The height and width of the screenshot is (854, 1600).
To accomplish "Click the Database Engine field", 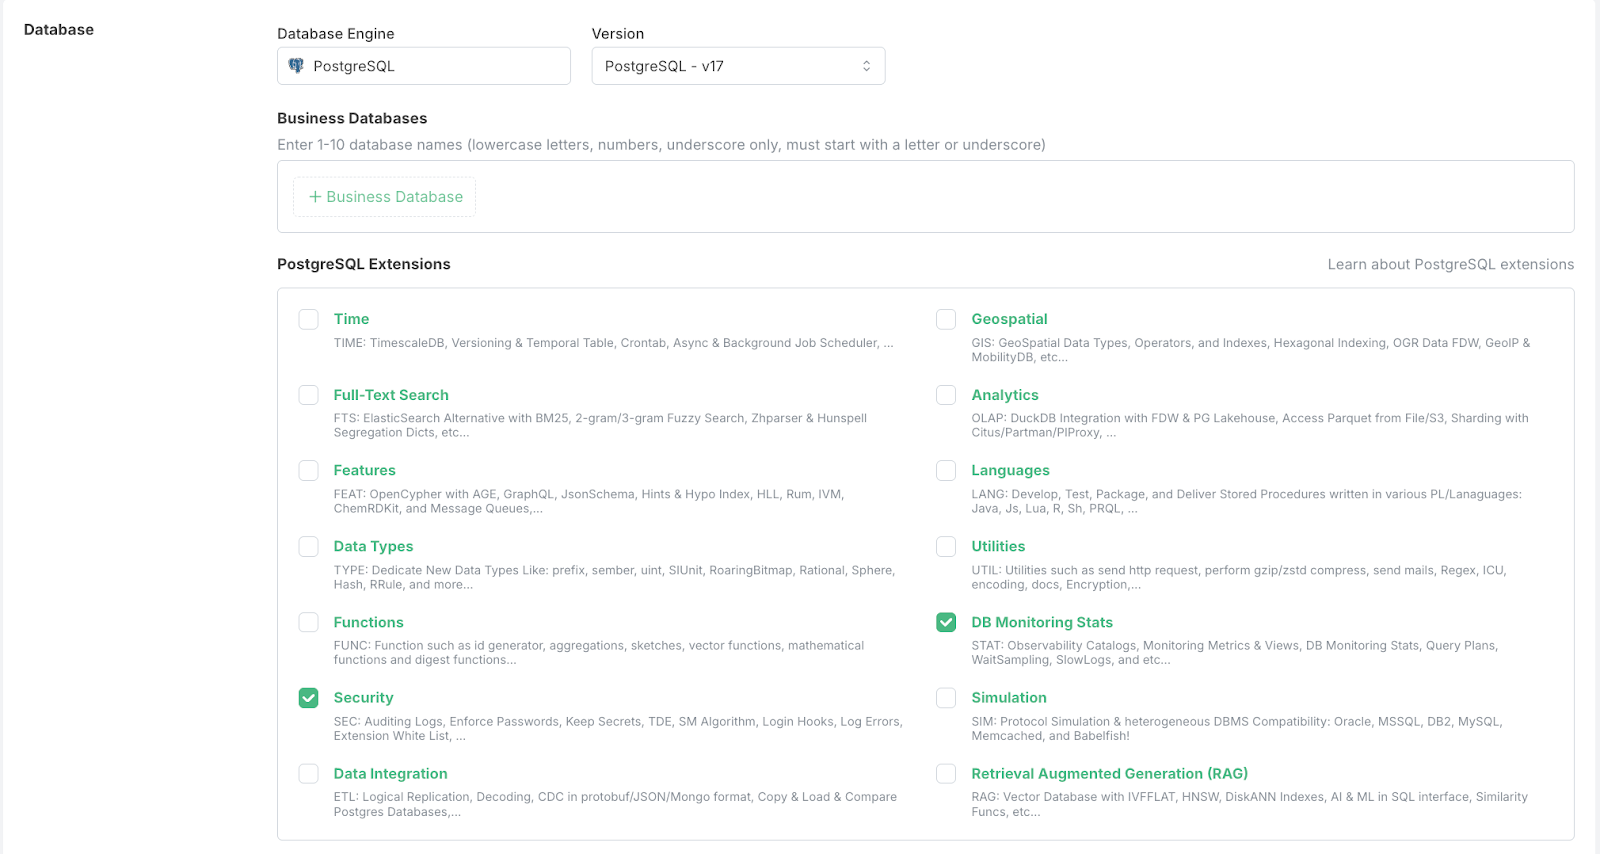I will (x=424, y=66).
